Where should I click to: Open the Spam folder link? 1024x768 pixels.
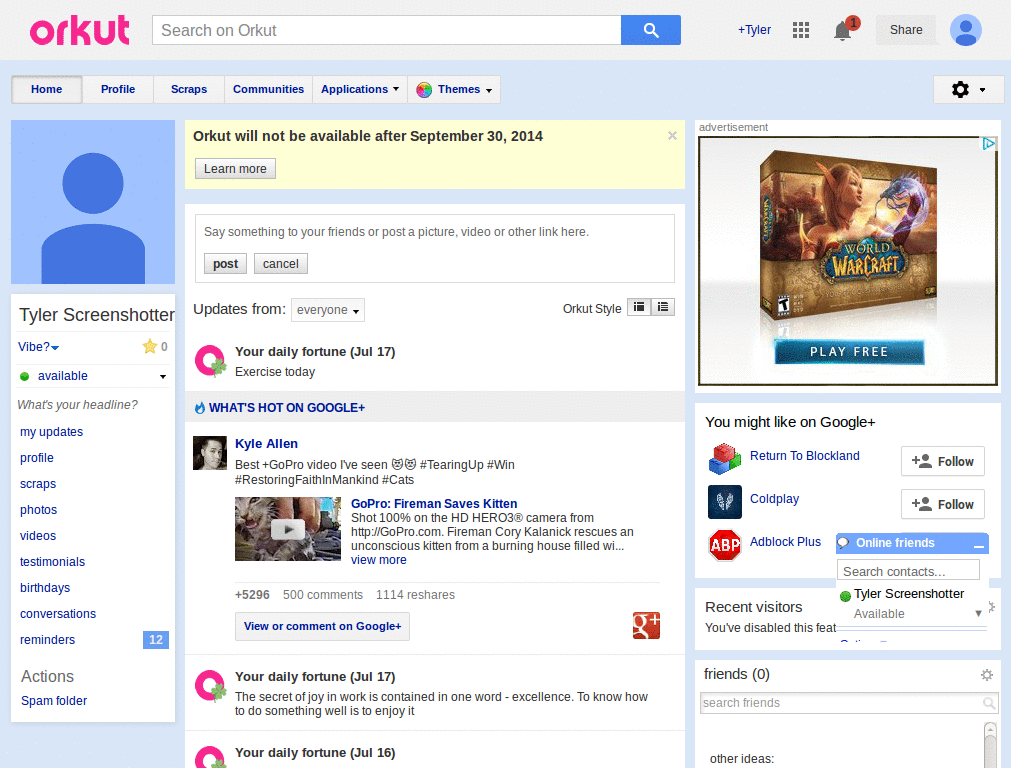(54, 701)
